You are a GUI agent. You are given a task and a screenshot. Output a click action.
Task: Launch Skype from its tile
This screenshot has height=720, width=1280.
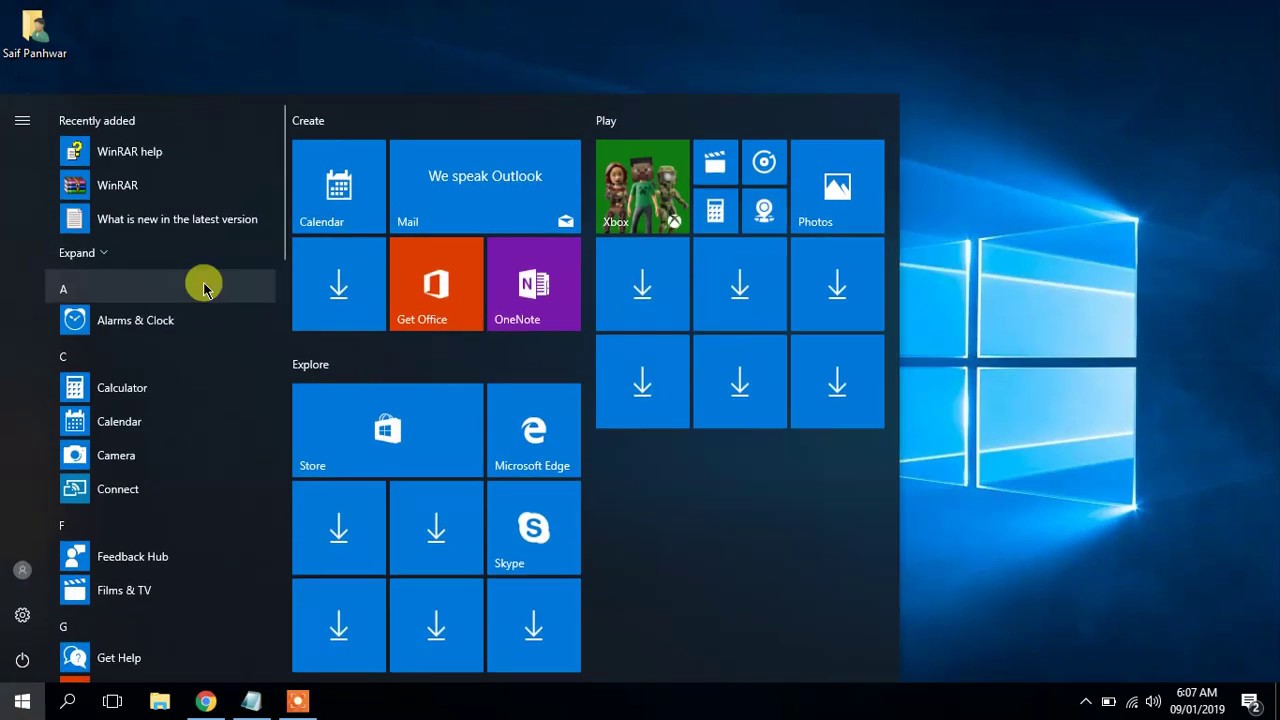pyautogui.click(x=533, y=528)
